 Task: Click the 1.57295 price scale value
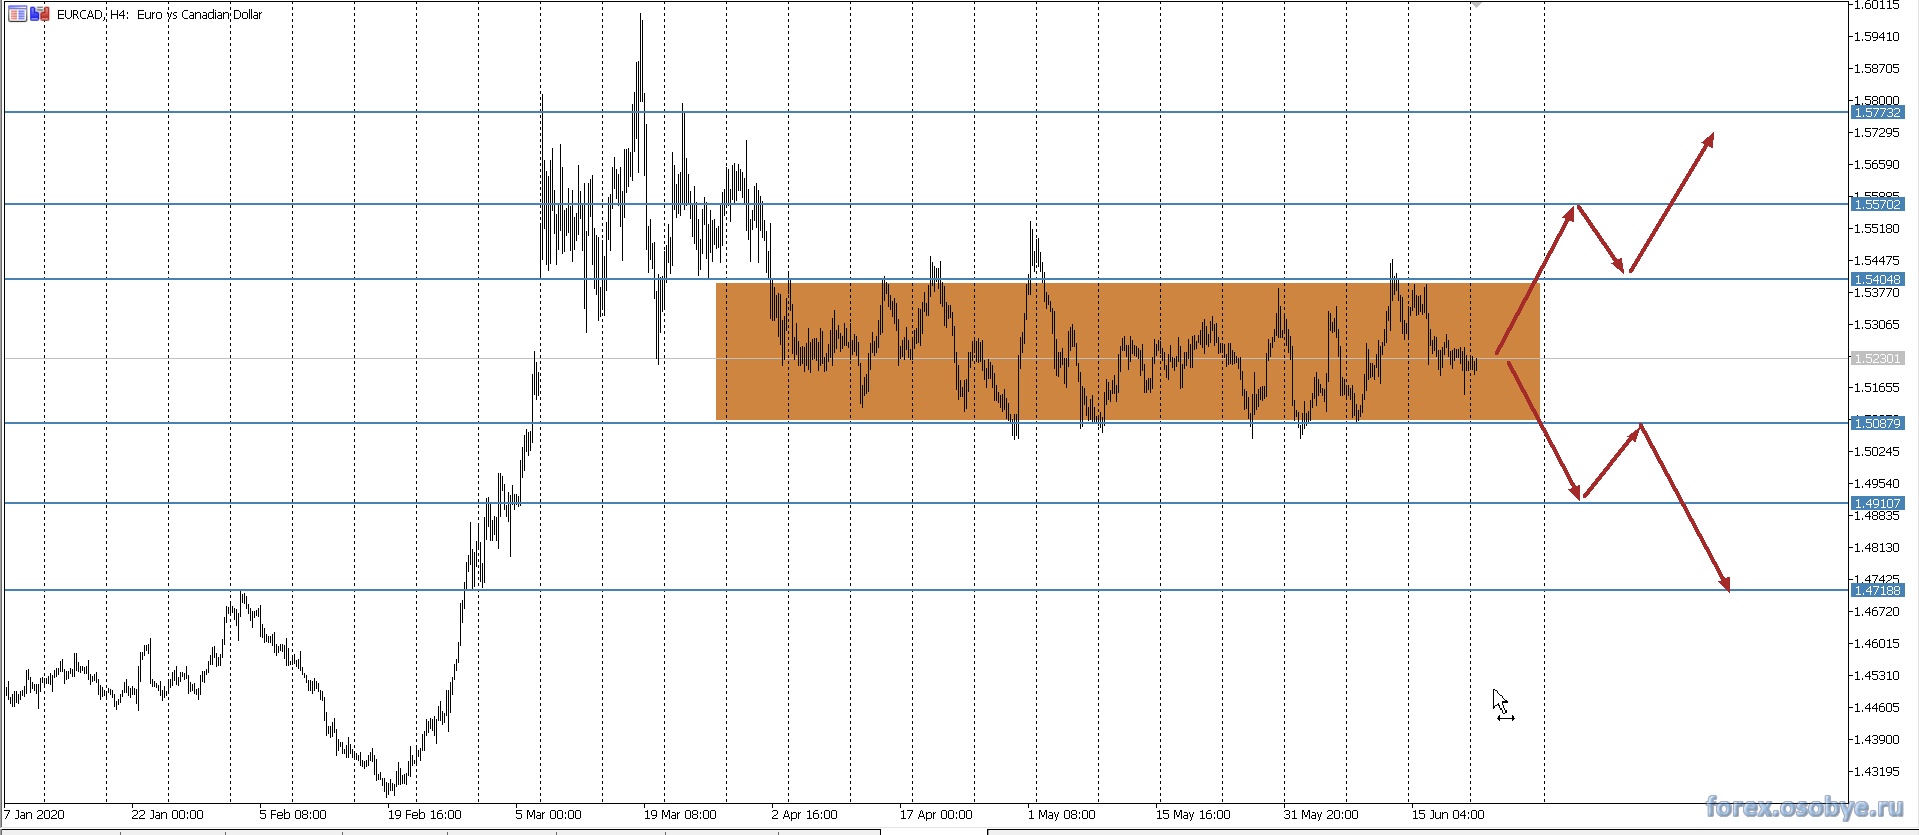pyautogui.click(x=1877, y=133)
